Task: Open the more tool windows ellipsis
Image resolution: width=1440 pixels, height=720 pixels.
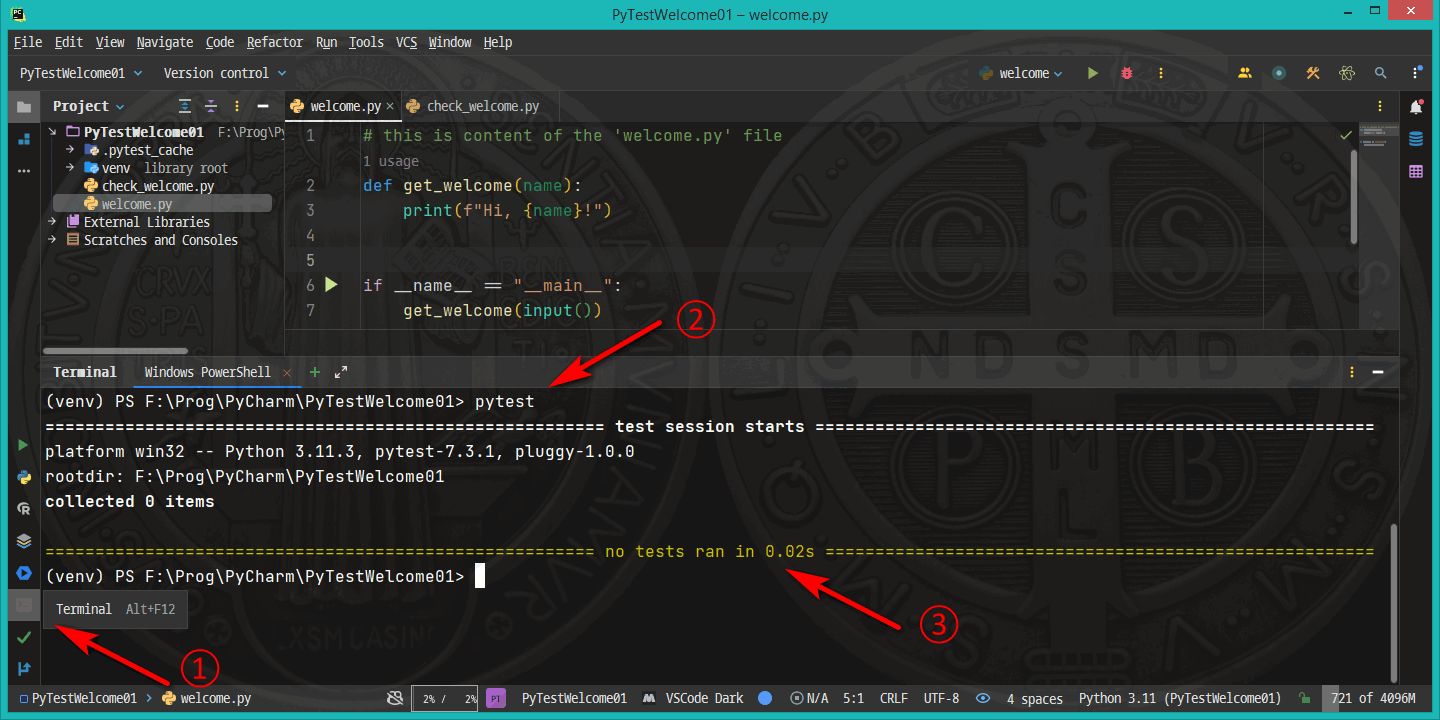Action: click(x=24, y=171)
